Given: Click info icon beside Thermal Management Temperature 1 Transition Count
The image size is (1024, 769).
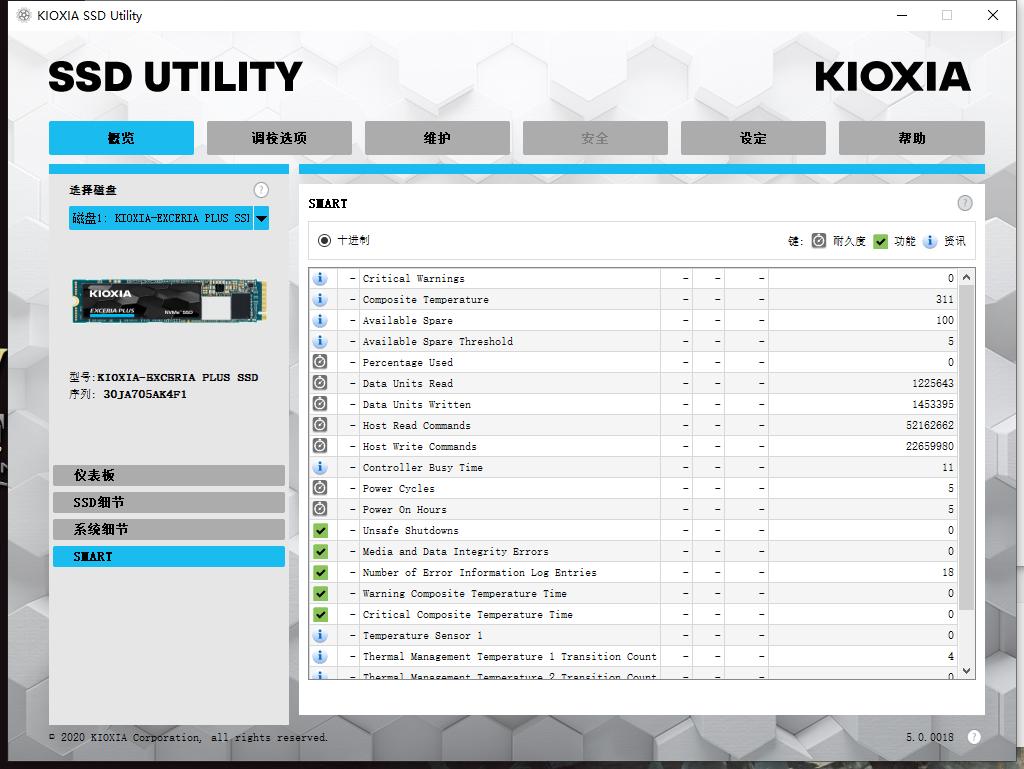Looking at the screenshot, I should 320,656.
